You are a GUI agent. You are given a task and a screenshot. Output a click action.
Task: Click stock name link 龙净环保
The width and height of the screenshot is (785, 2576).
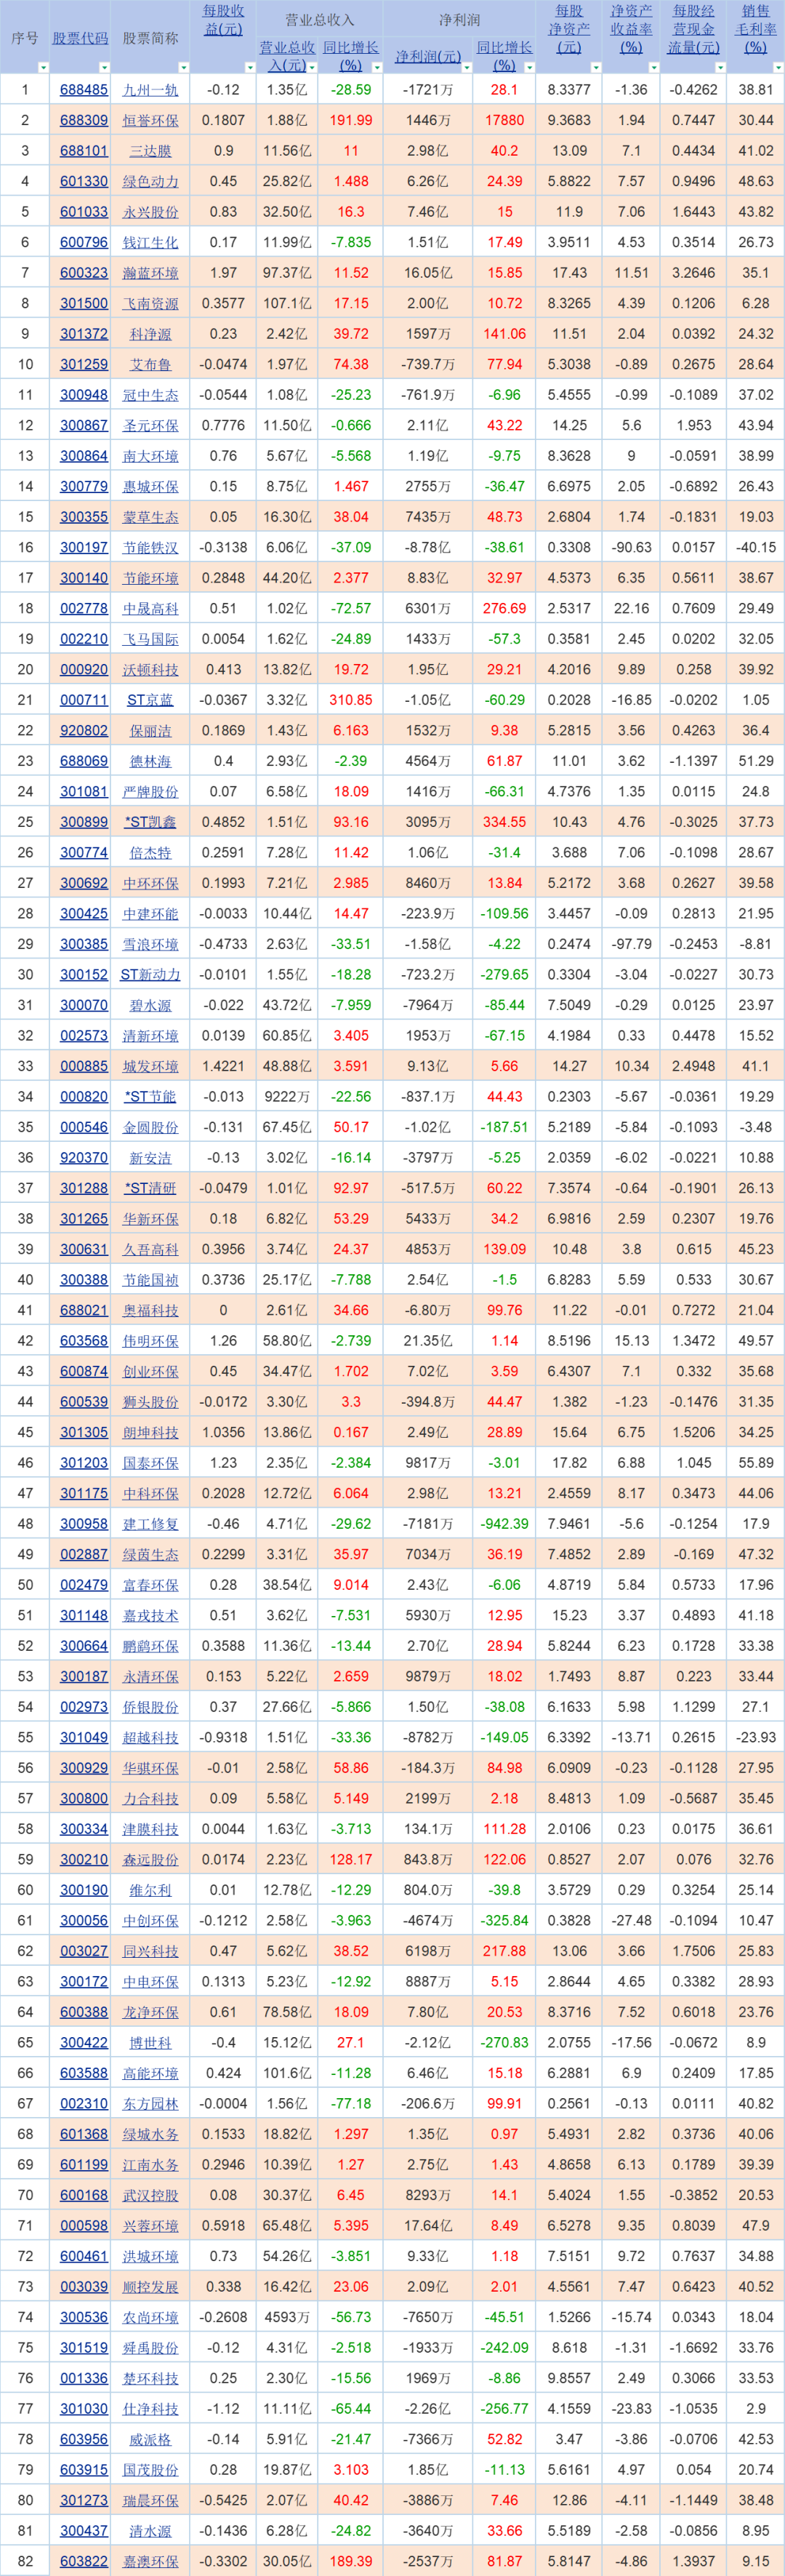coord(151,2012)
